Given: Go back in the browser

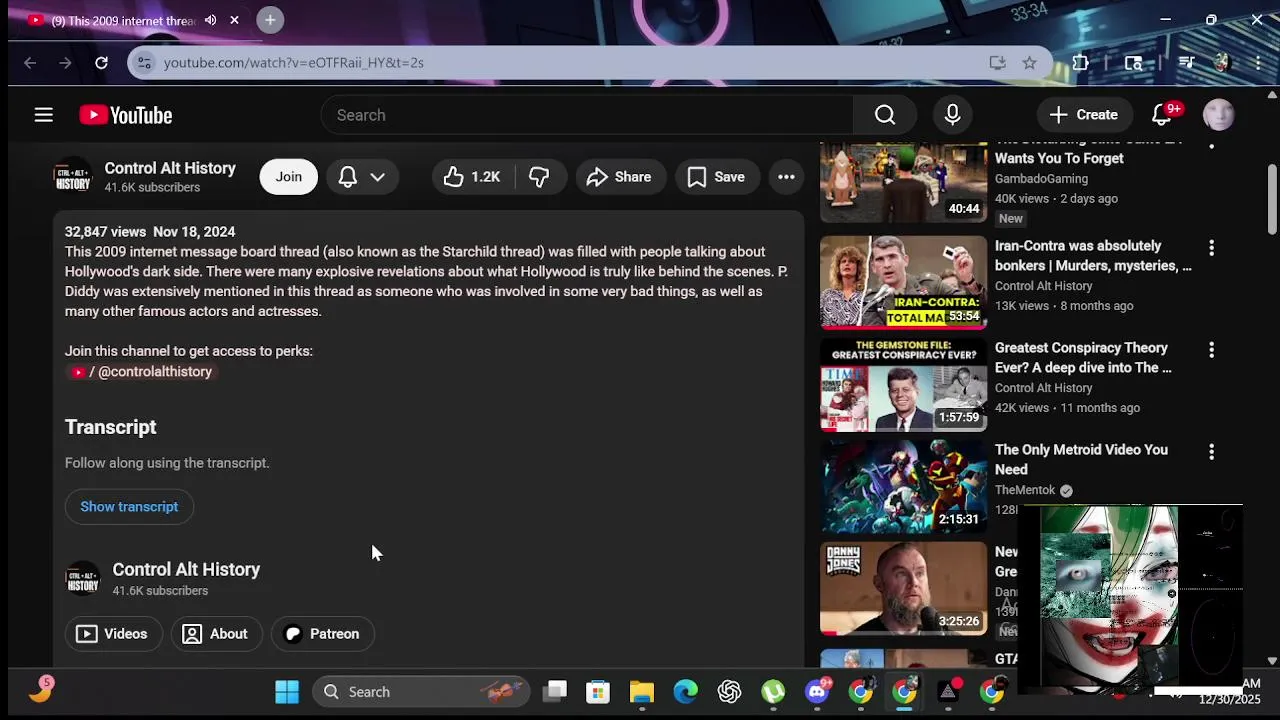Looking at the screenshot, I should coord(30,63).
